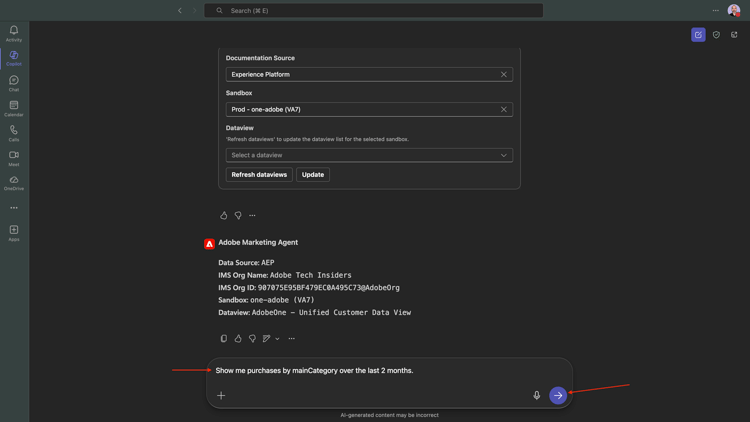
Task: Open more options for the card message
Action: point(252,215)
